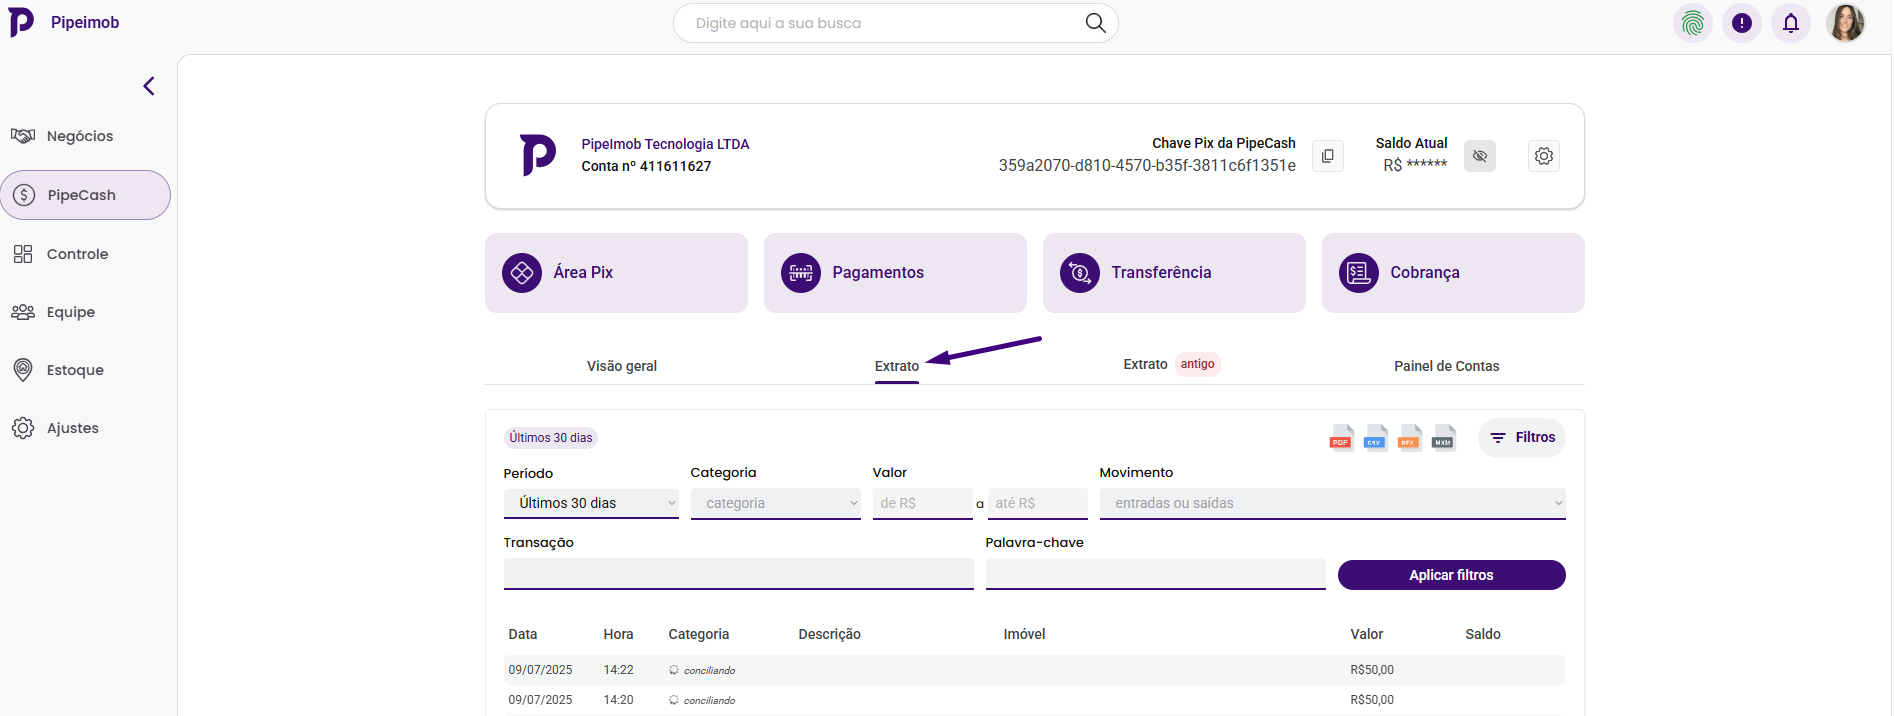Click the Pipeimob logo in header
The width and height of the screenshot is (1894, 716).
point(22,22)
